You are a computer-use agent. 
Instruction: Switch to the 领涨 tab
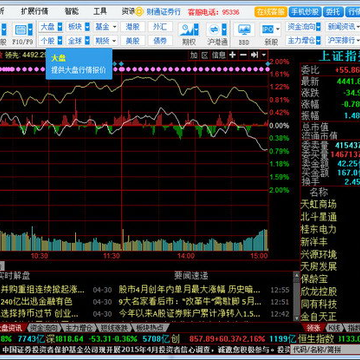(313, 327)
